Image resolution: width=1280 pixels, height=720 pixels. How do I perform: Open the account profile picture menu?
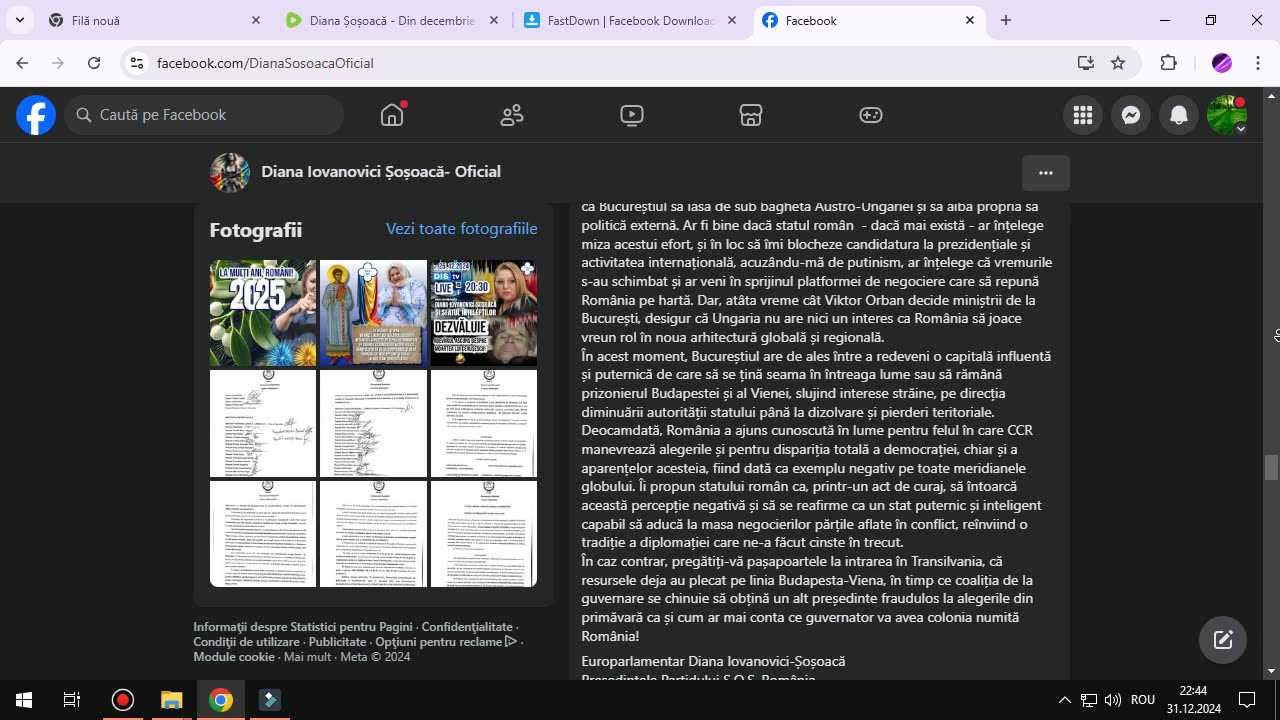tap(1227, 115)
